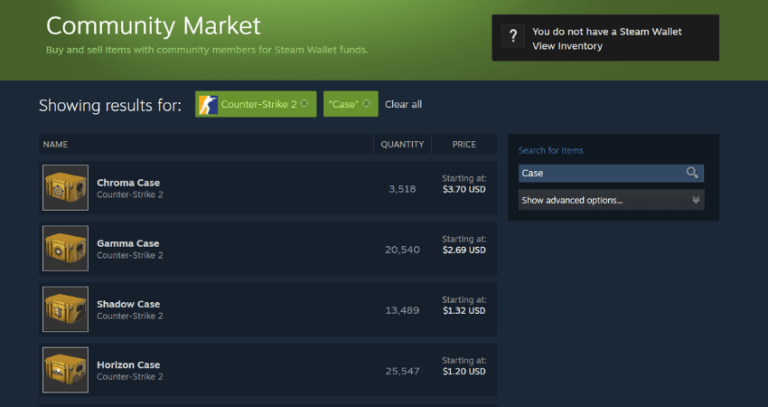Image resolution: width=768 pixels, height=407 pixels.
Task: Click the Counter-Strike 2 game icon
Action: tap(208, 104)
